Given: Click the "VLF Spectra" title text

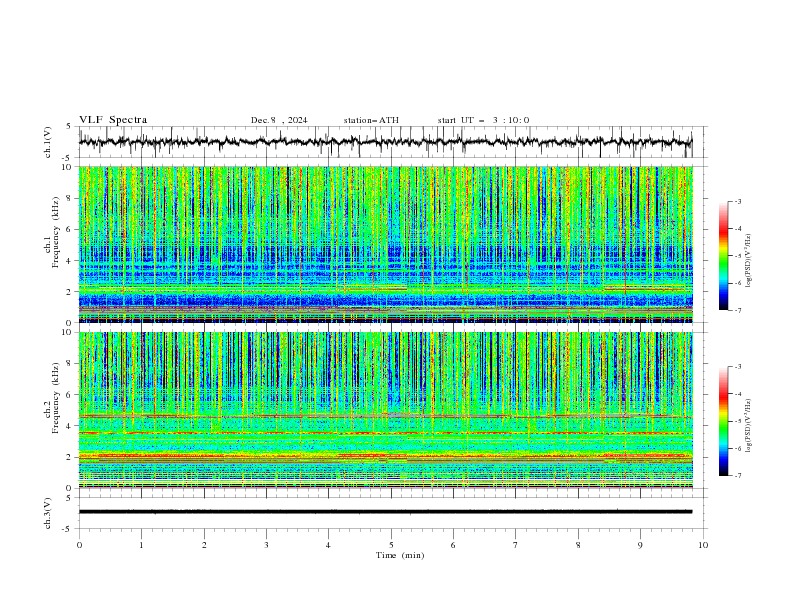Looking at the screenshot, I should (x=113, y=120).
